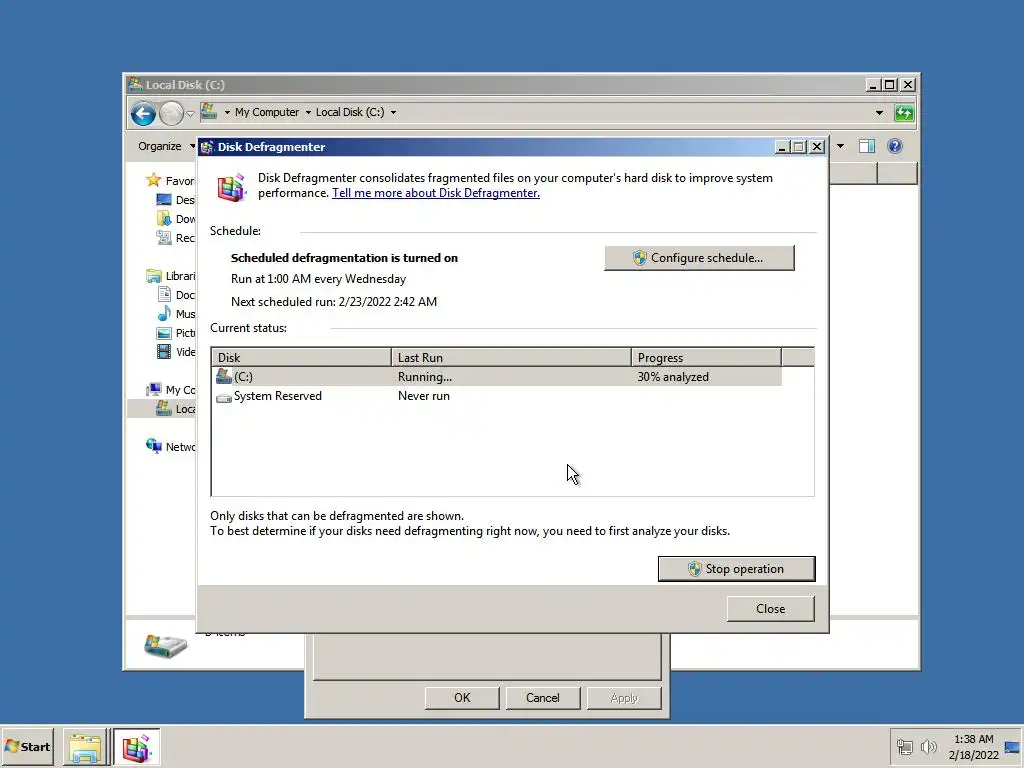
Task: Sort by the Last Run column header
Action: tap(511, 358)
